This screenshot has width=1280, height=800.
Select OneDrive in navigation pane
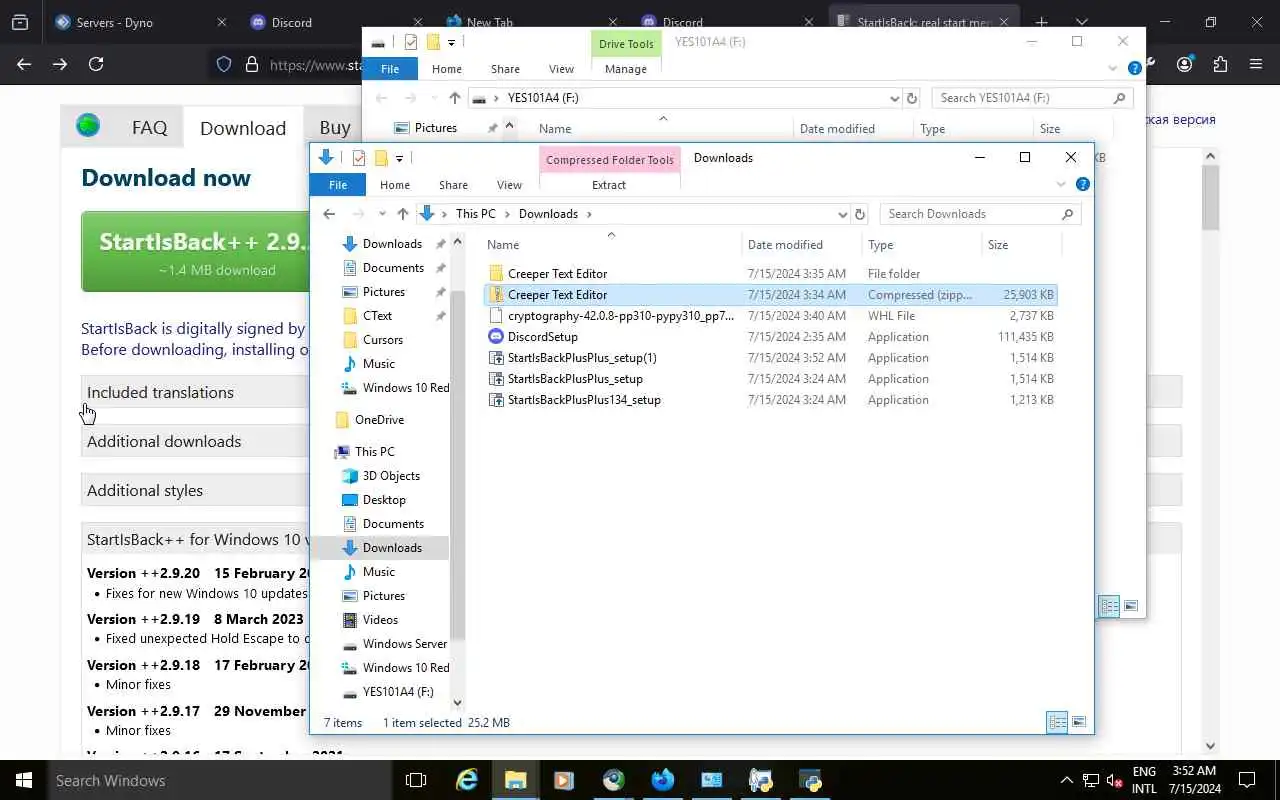tap(379, 420)
